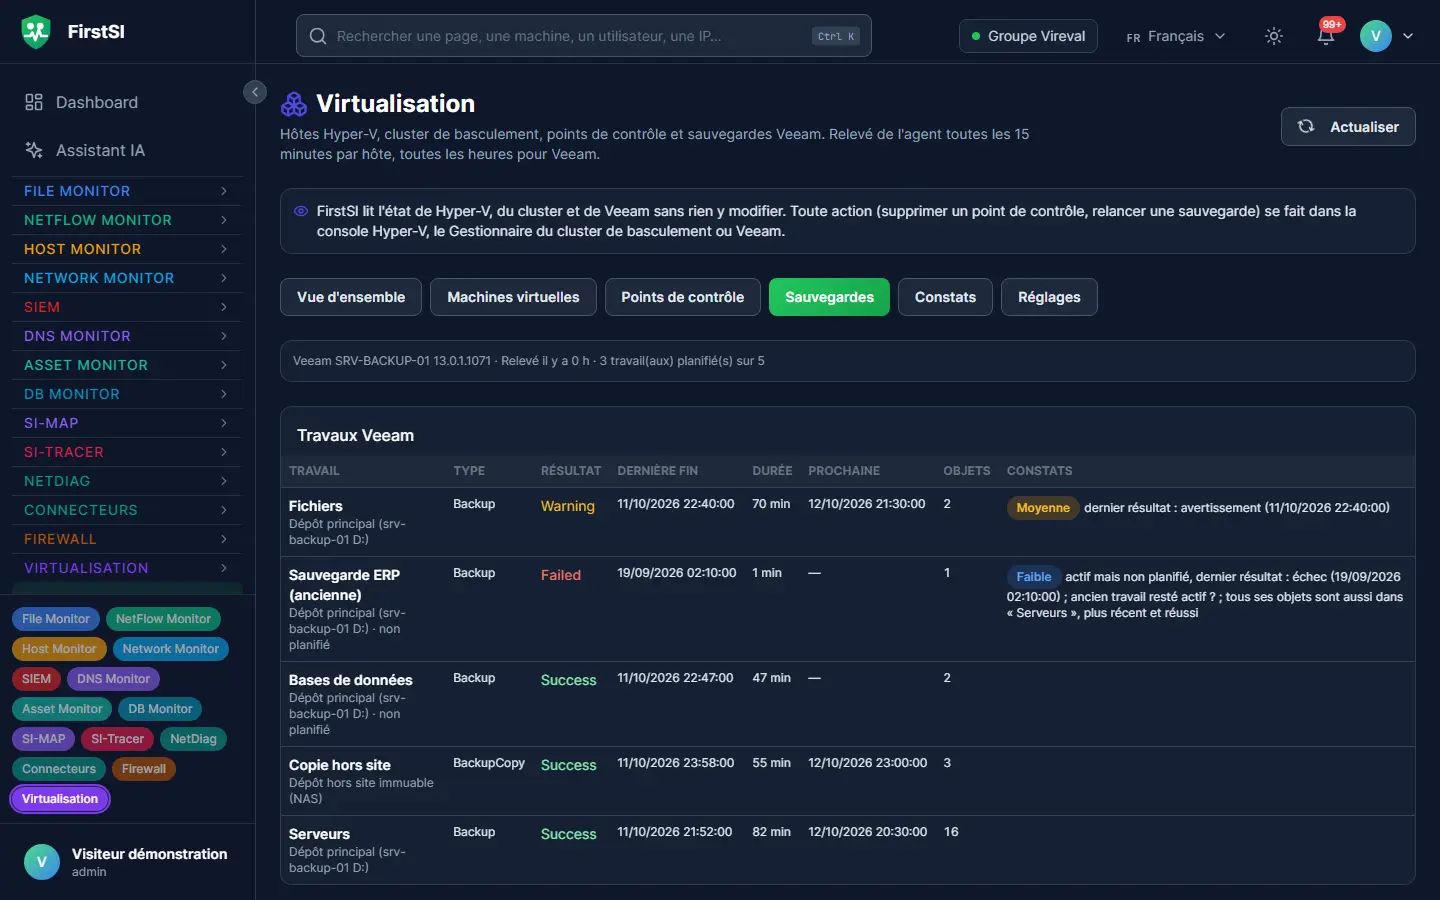Image resolution: width=1440 pixels, height=900 pixels.
Task: Open the user menu chevron
Action: (x=1408, y=36)
